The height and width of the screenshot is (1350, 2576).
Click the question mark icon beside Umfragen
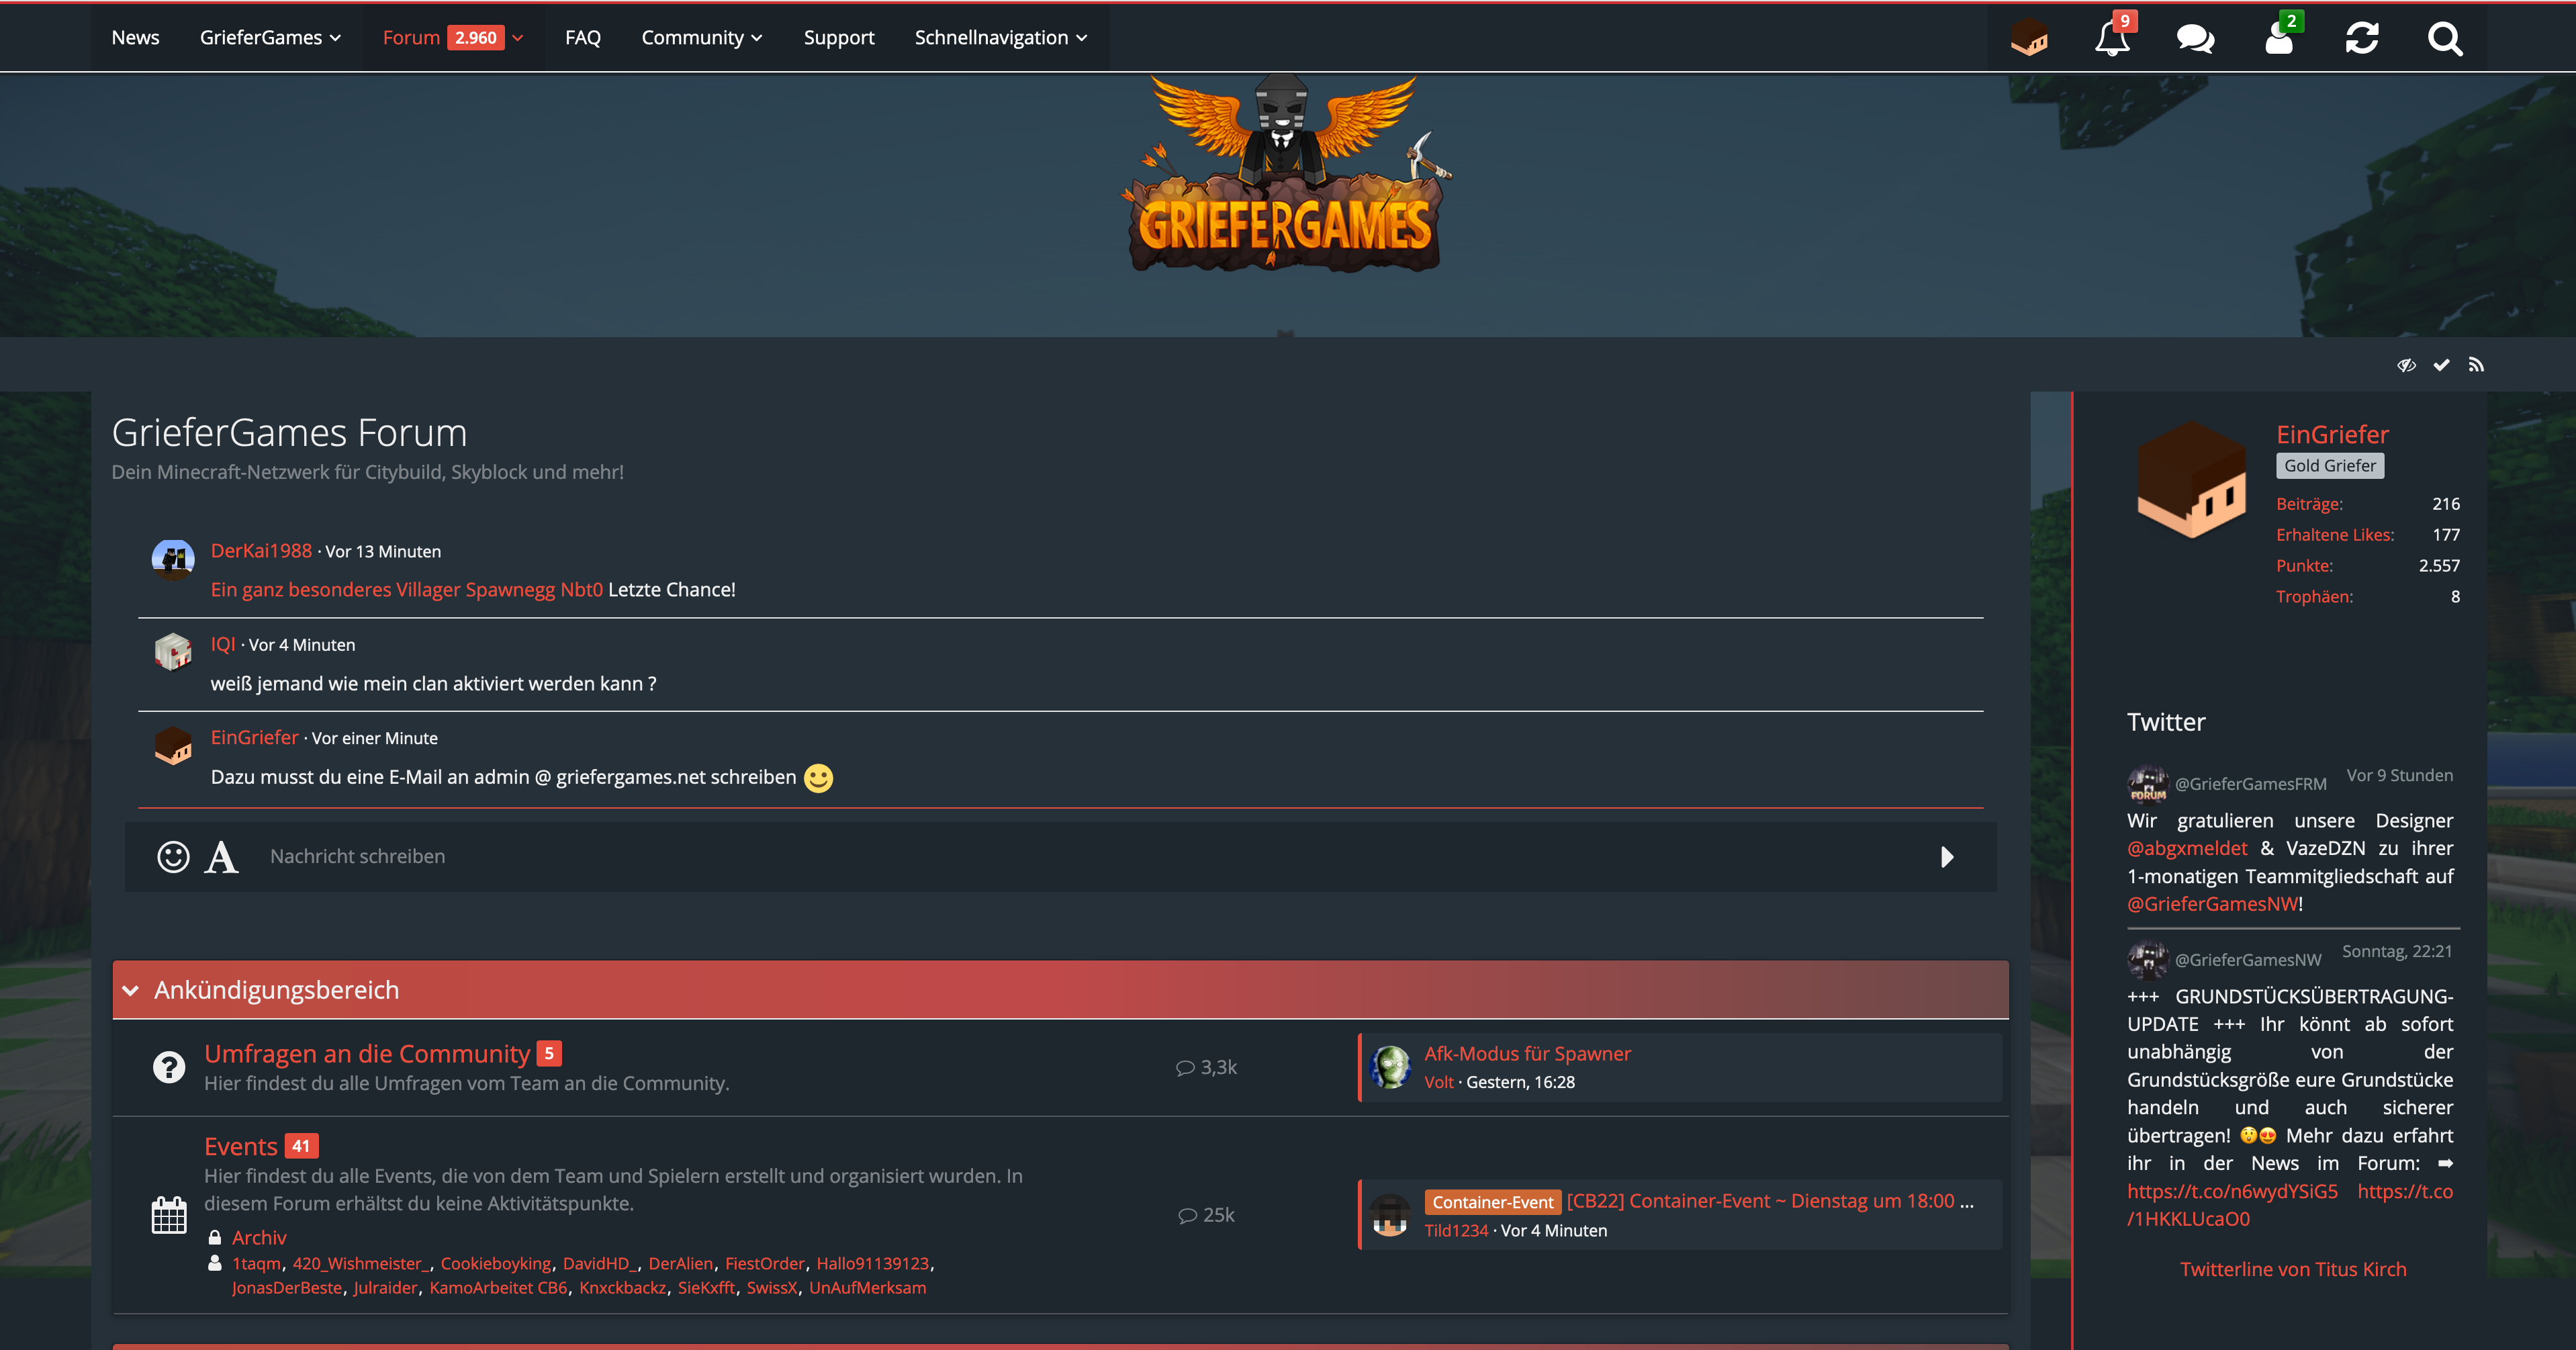(x=169, y=1067)
